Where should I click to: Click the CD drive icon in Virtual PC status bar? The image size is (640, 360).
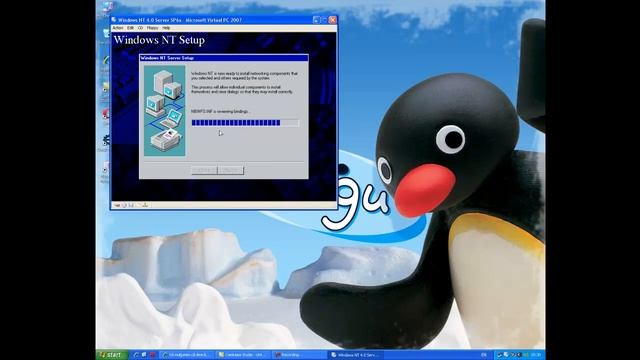(x=124, y=205)
